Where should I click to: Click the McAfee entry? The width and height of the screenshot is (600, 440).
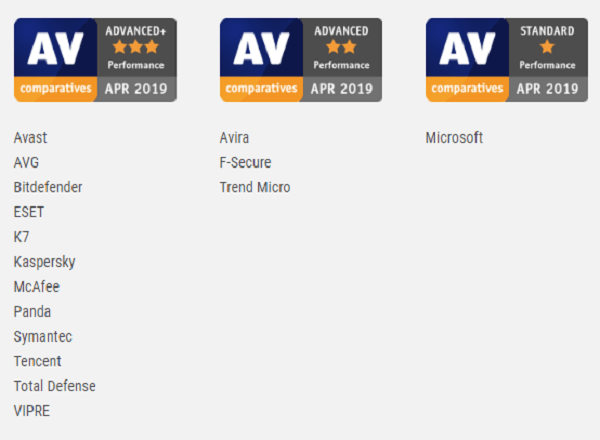pyautogui.click(x=37, y=287)
